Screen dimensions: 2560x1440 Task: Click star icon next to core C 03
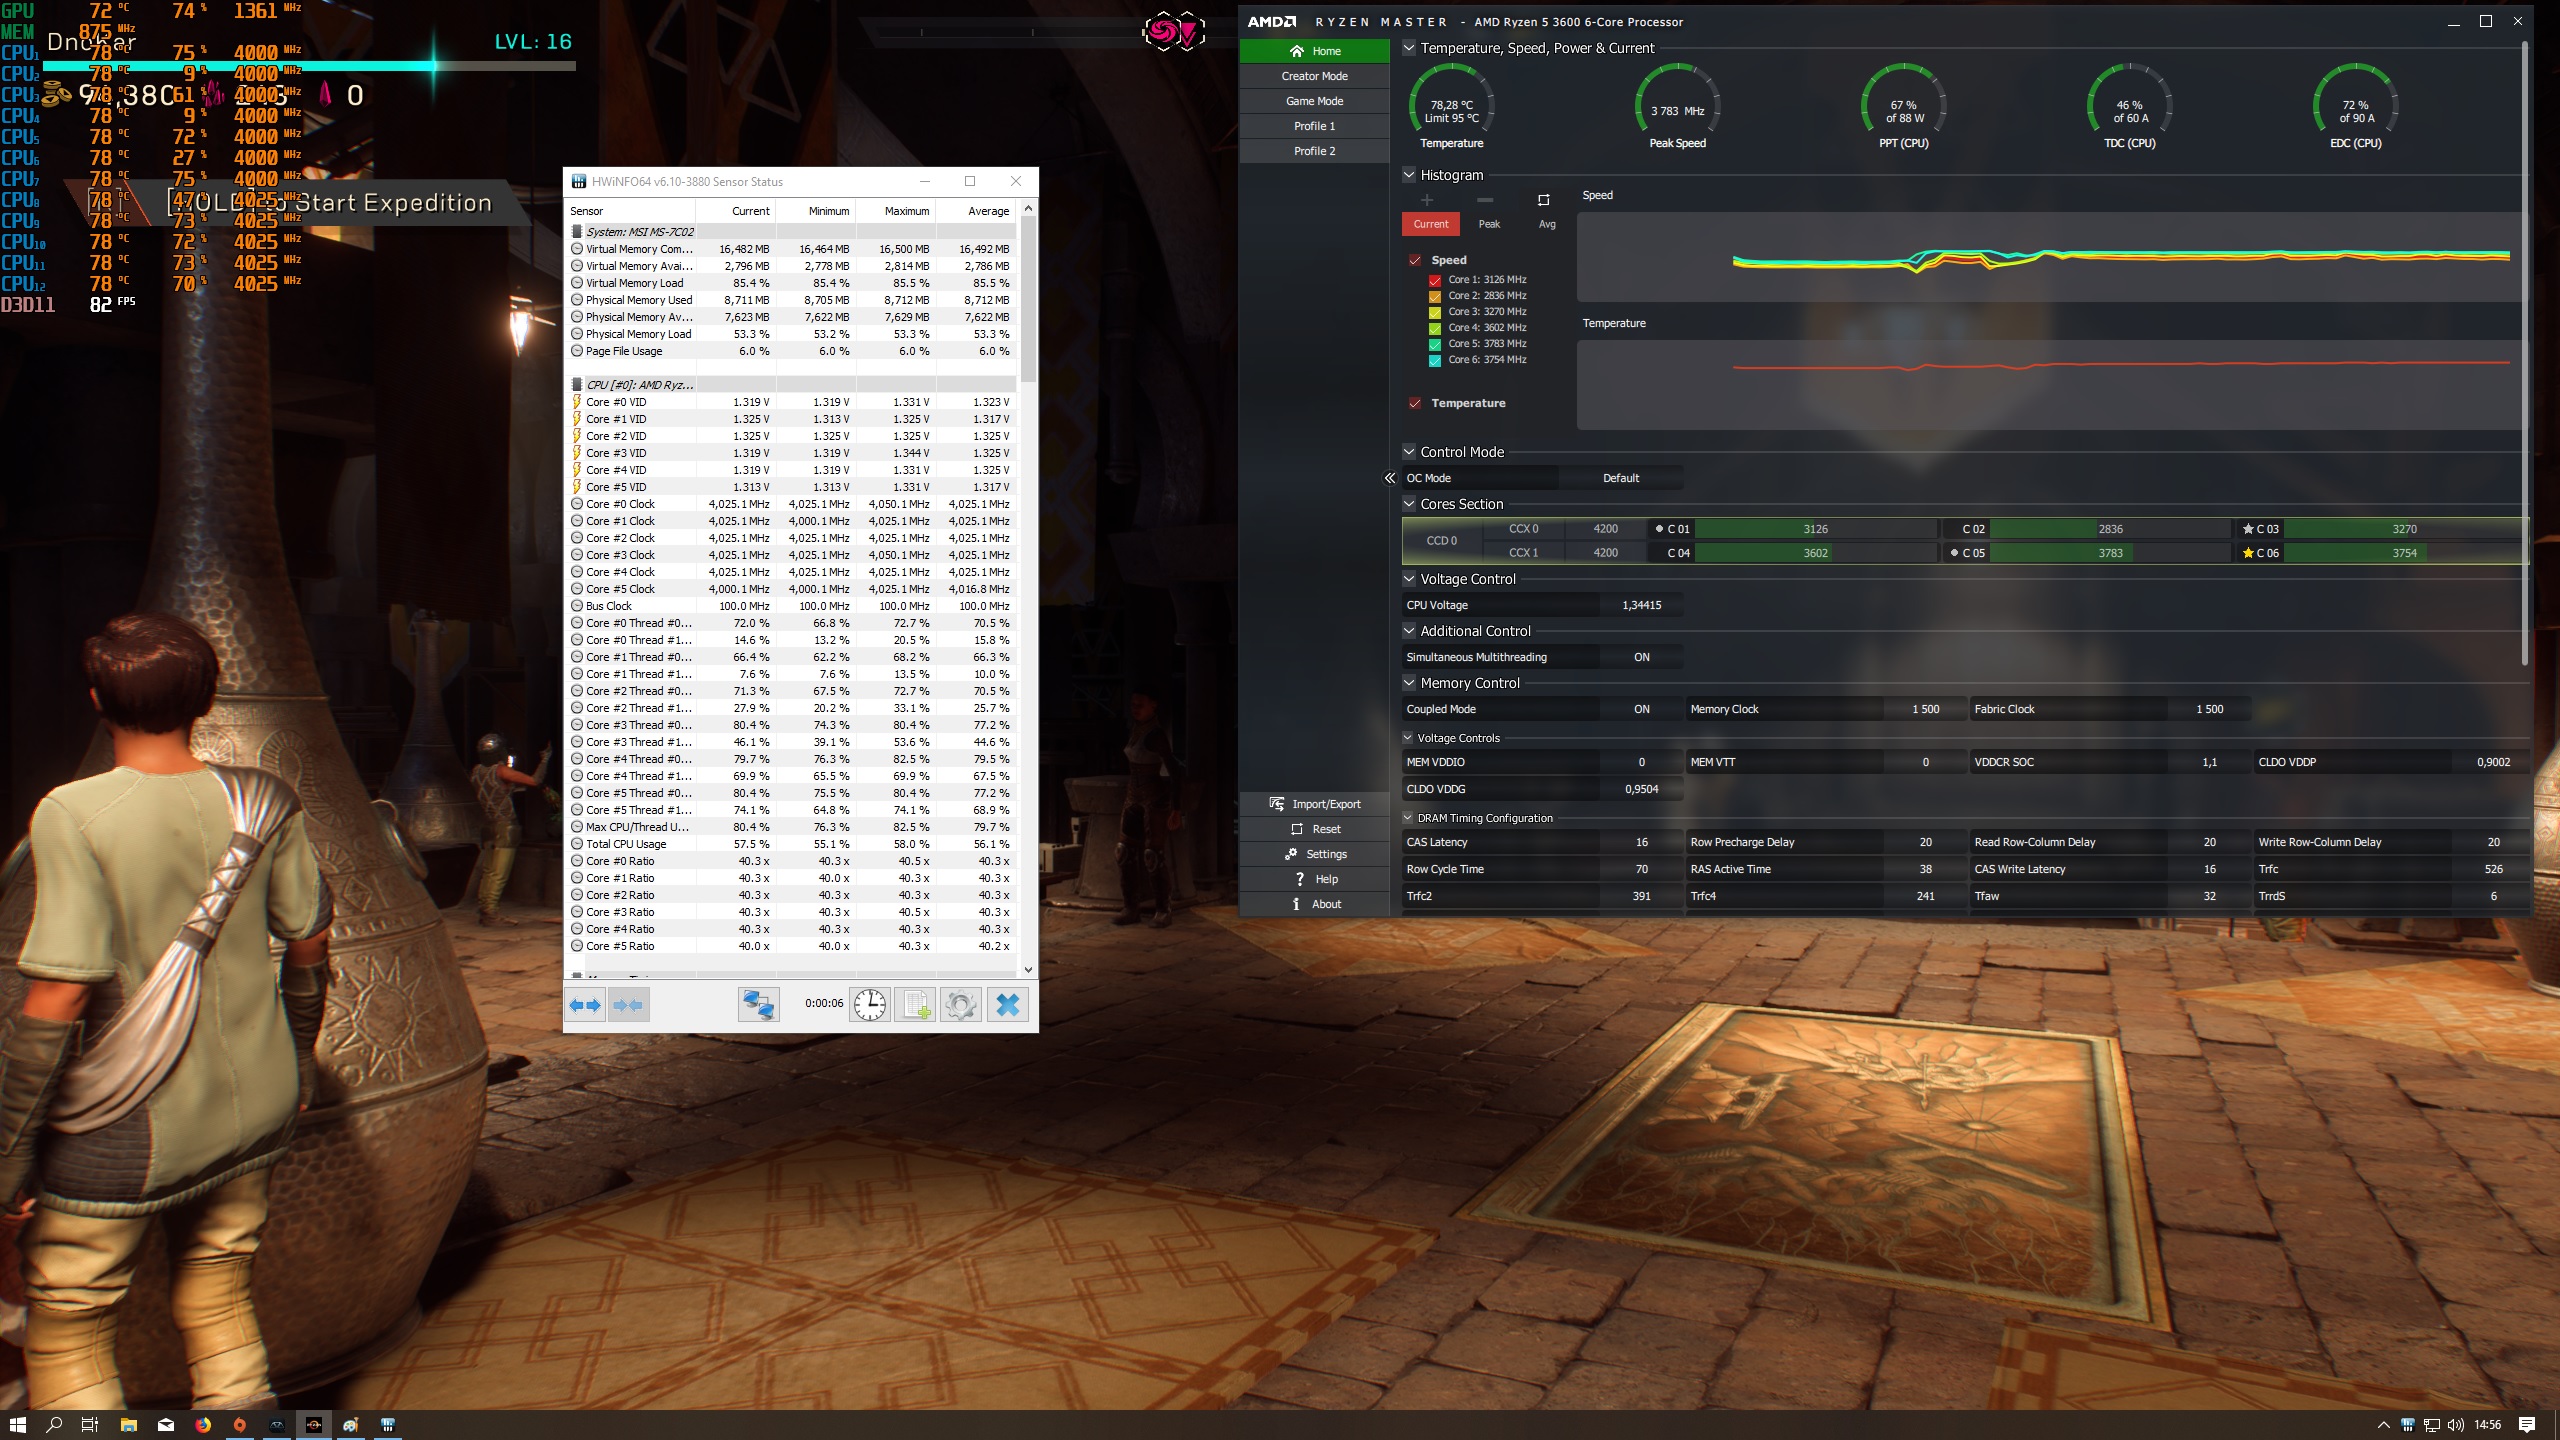2248,529
